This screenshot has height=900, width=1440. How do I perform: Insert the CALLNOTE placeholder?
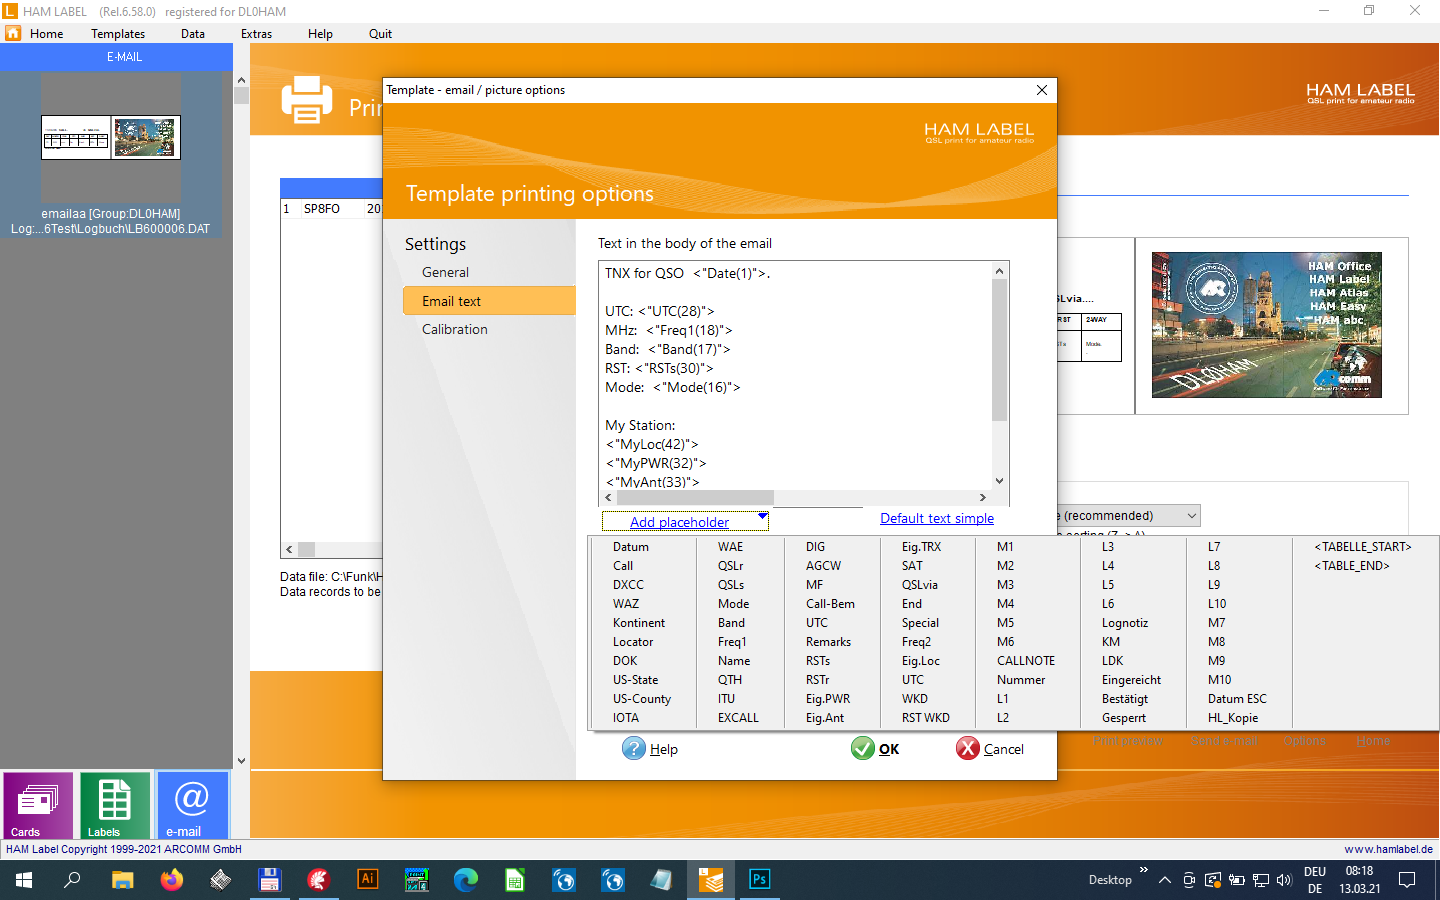tap(1026, 661)
